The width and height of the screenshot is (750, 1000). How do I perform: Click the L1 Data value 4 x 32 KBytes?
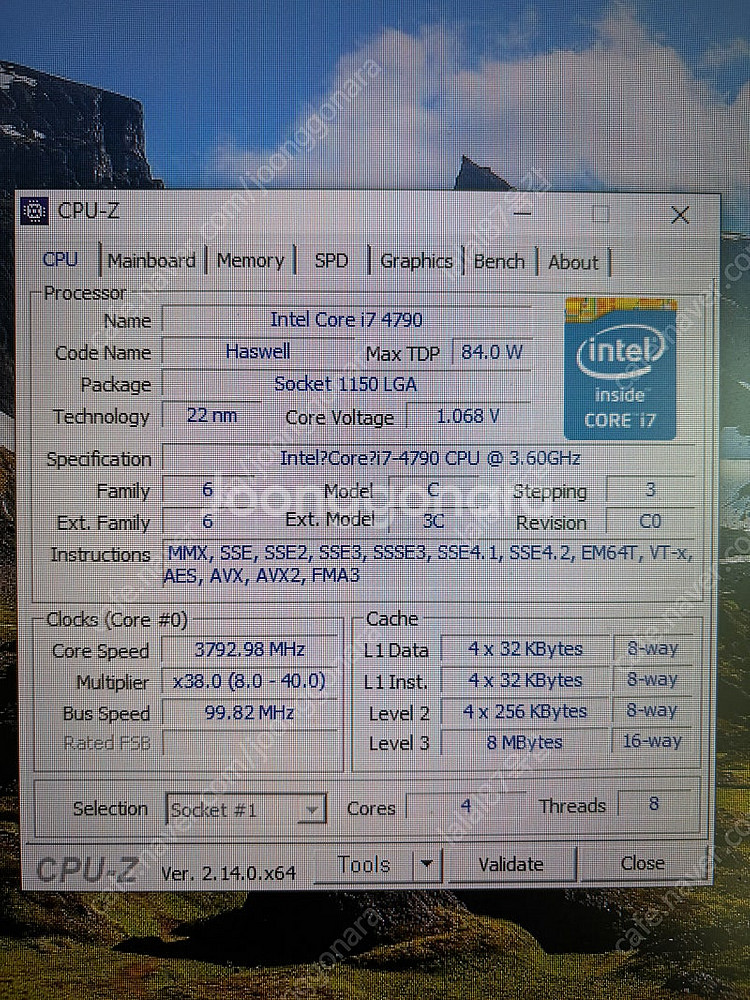click(526, 649)
